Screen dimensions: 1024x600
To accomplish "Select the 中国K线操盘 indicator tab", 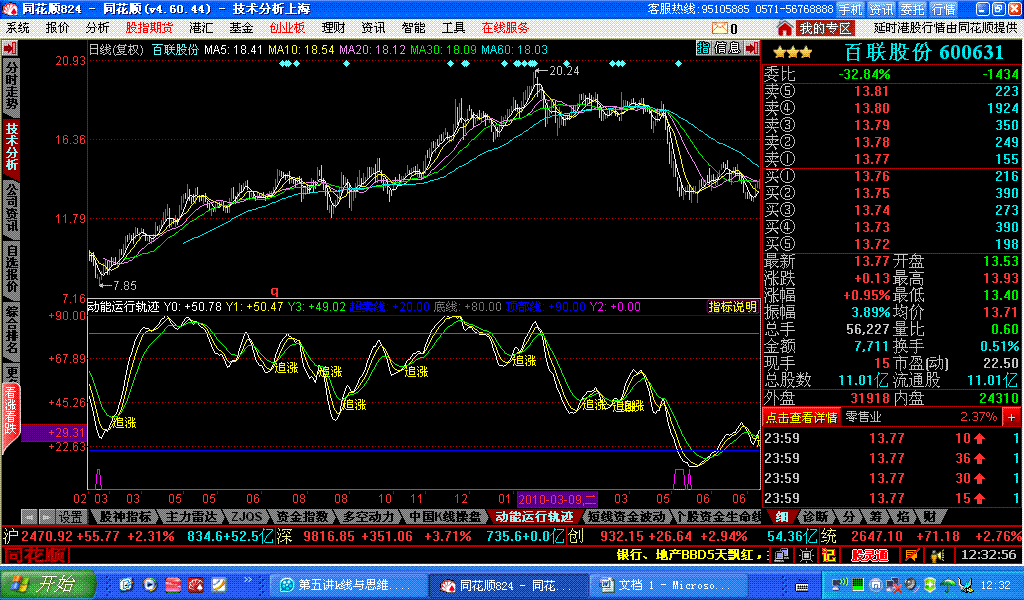I will tap(444, 517).
